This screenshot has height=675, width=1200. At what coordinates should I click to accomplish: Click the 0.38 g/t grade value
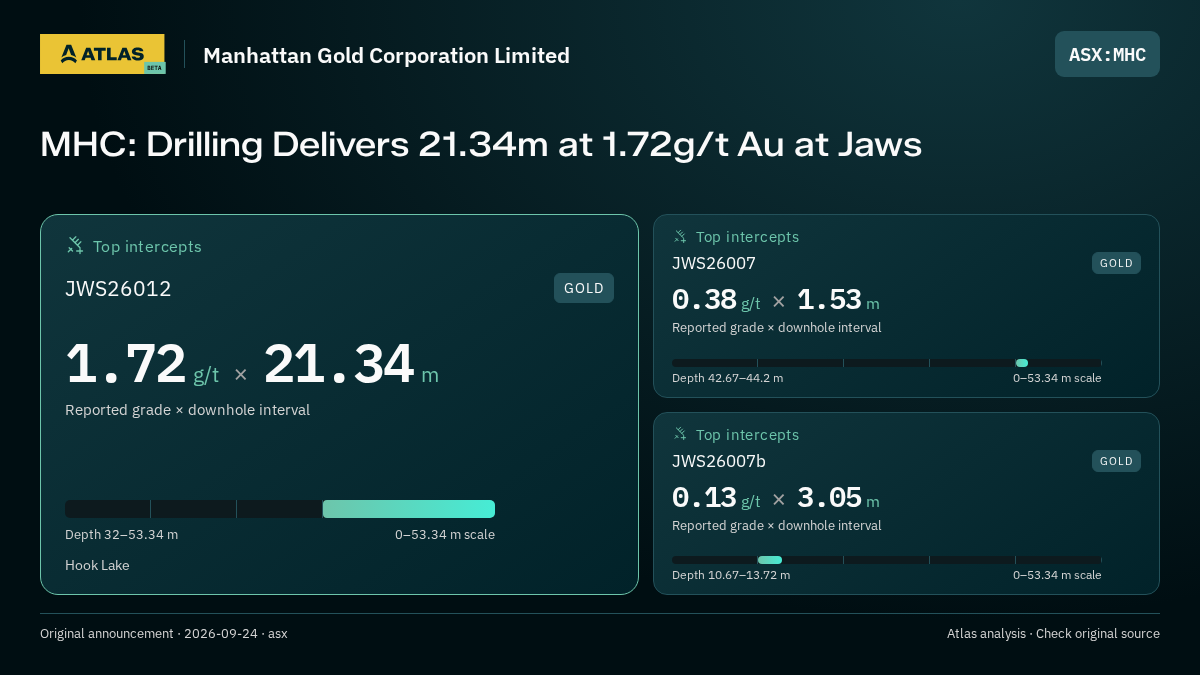point(716,299)
